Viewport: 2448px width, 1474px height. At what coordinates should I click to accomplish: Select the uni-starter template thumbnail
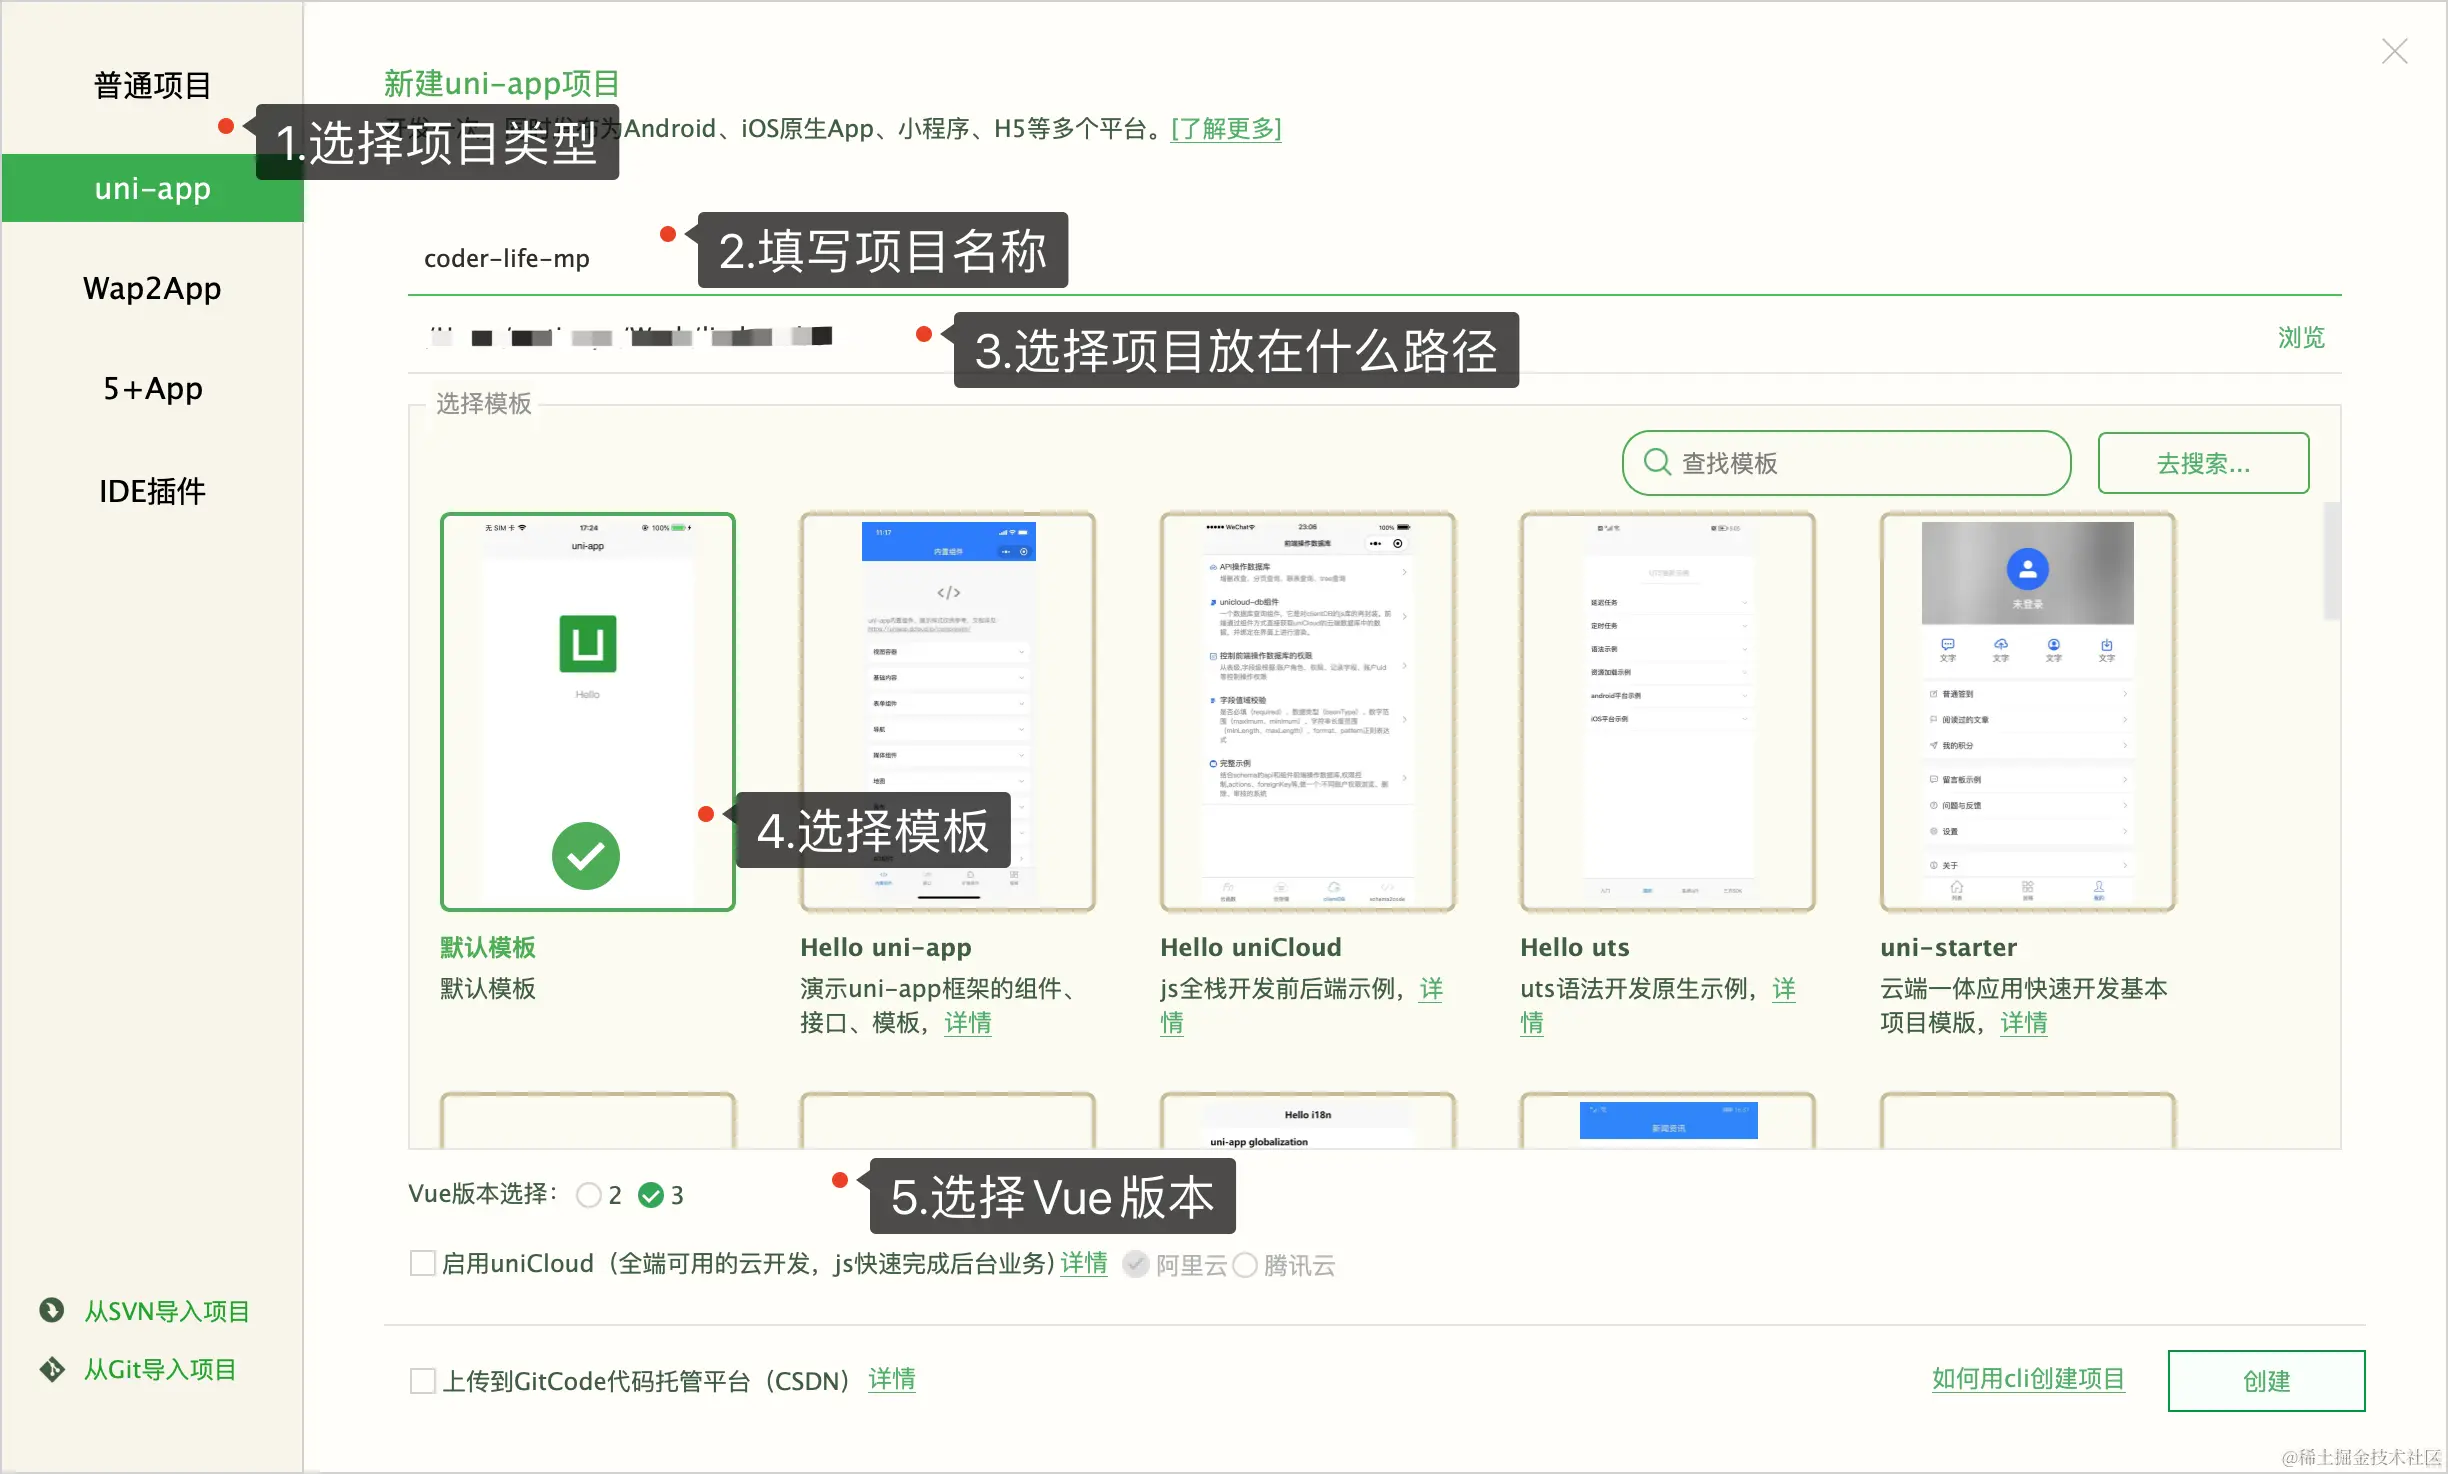2028,711
